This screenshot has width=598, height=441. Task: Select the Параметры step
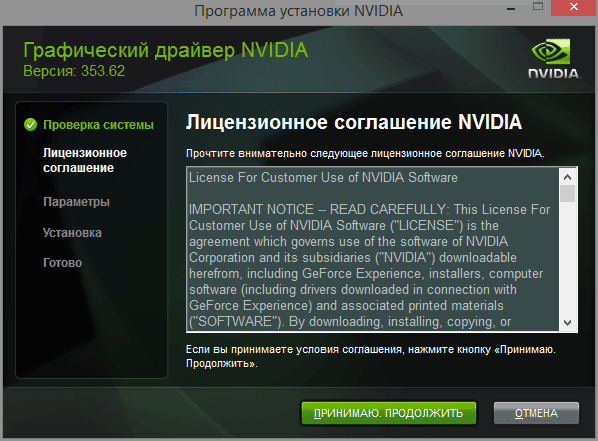(x=76, y=201)
